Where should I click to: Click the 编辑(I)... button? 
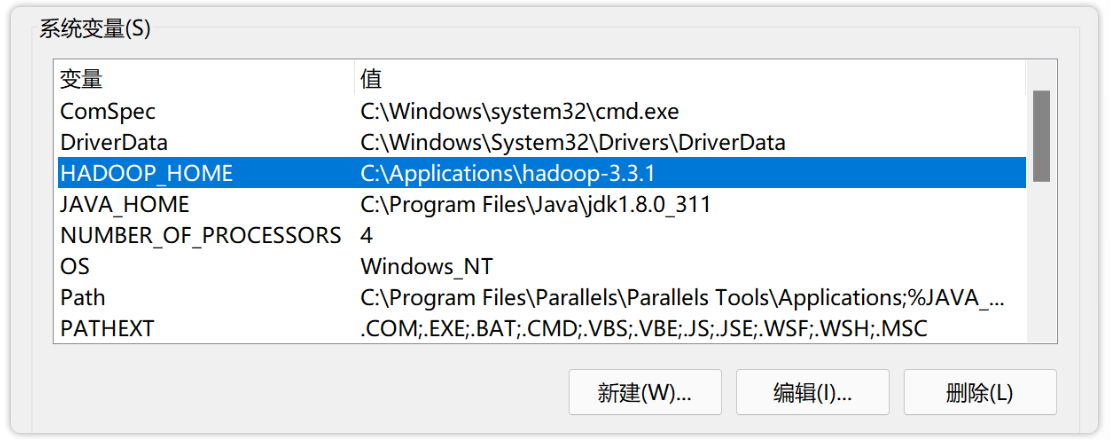(x=812, y=392)
